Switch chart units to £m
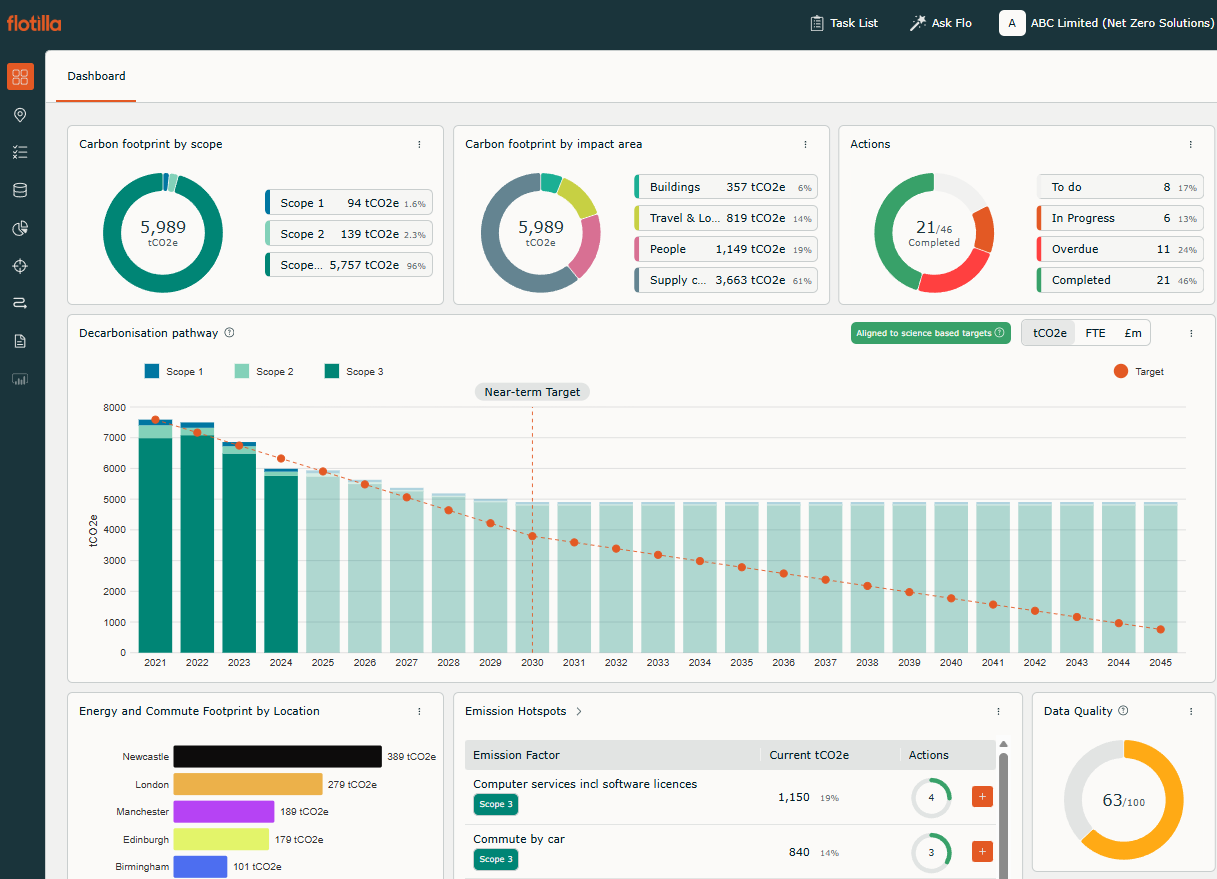1217x879 pixels. [1133, 333]
